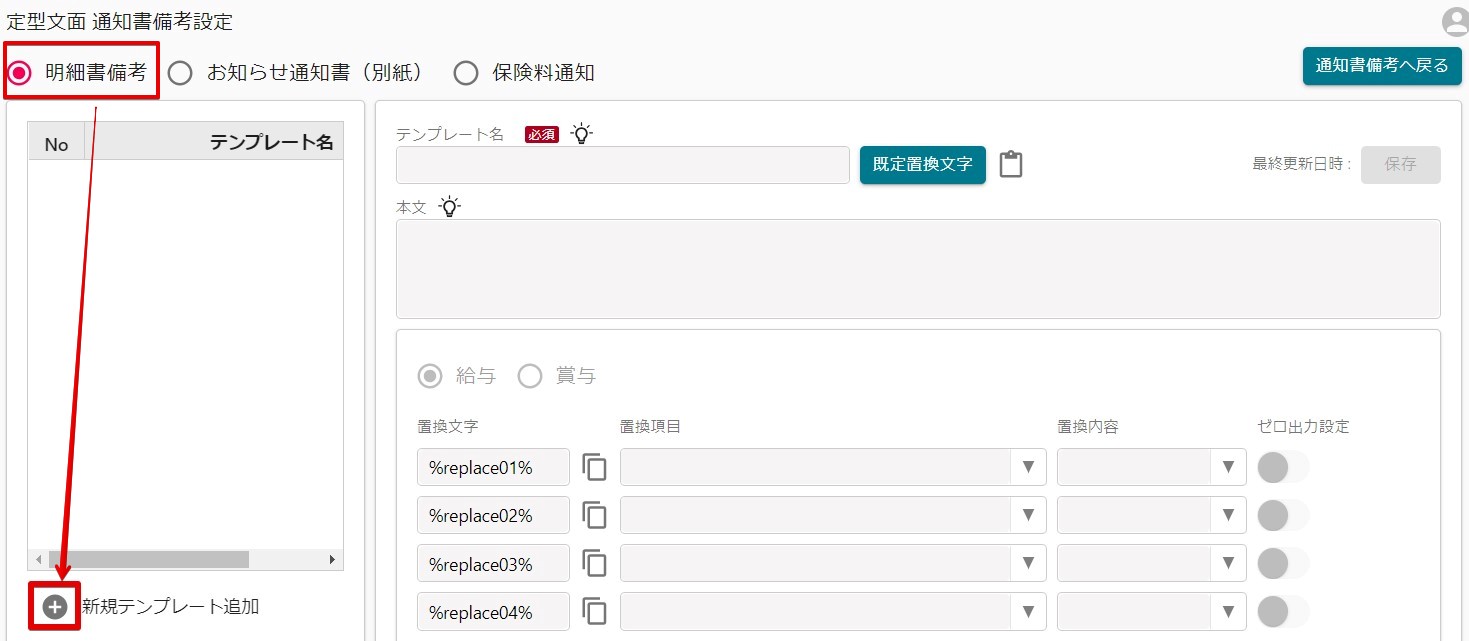Click the 通知書備考へ戻る button
The width and height of the screenshot is (1469, 641).
tap(1382, 66)
